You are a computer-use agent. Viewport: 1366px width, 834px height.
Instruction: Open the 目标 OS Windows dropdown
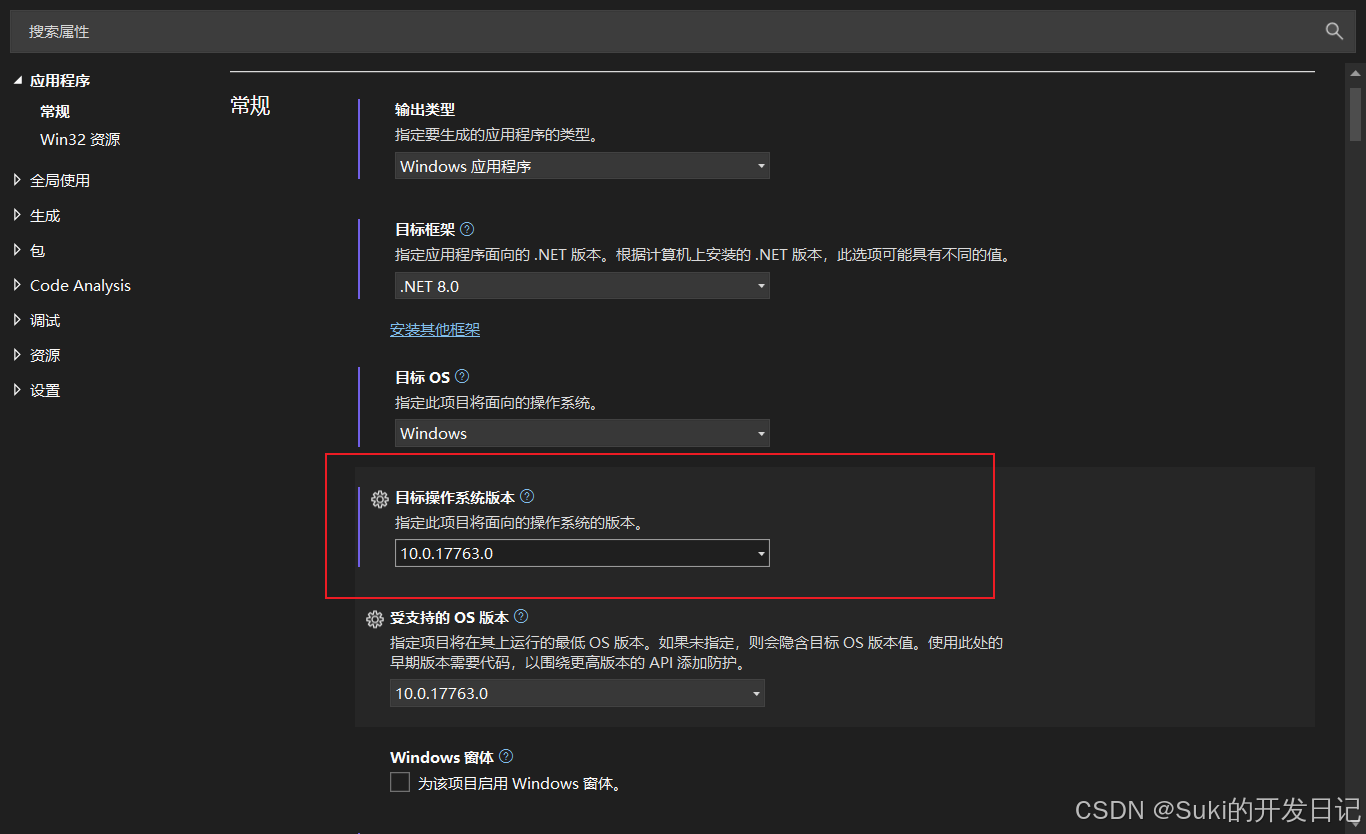coord(761,433)
